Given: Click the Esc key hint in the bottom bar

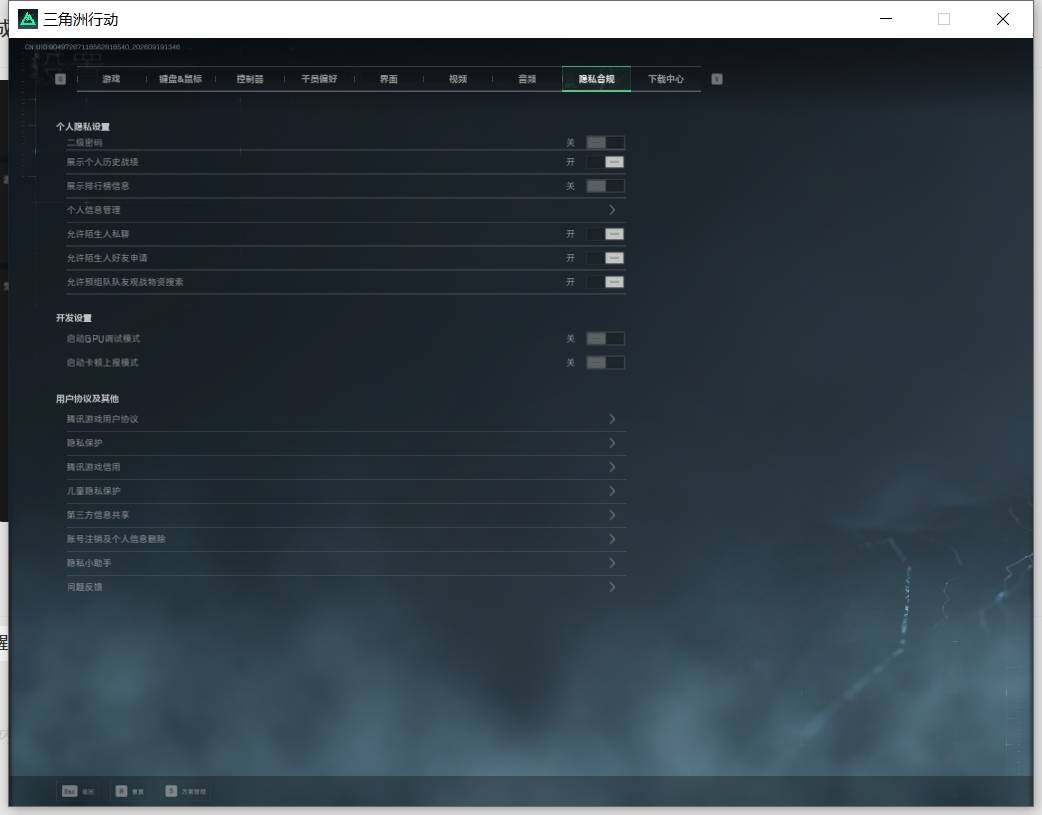Looking at the screenshot, I should click(x=69, y=791).
